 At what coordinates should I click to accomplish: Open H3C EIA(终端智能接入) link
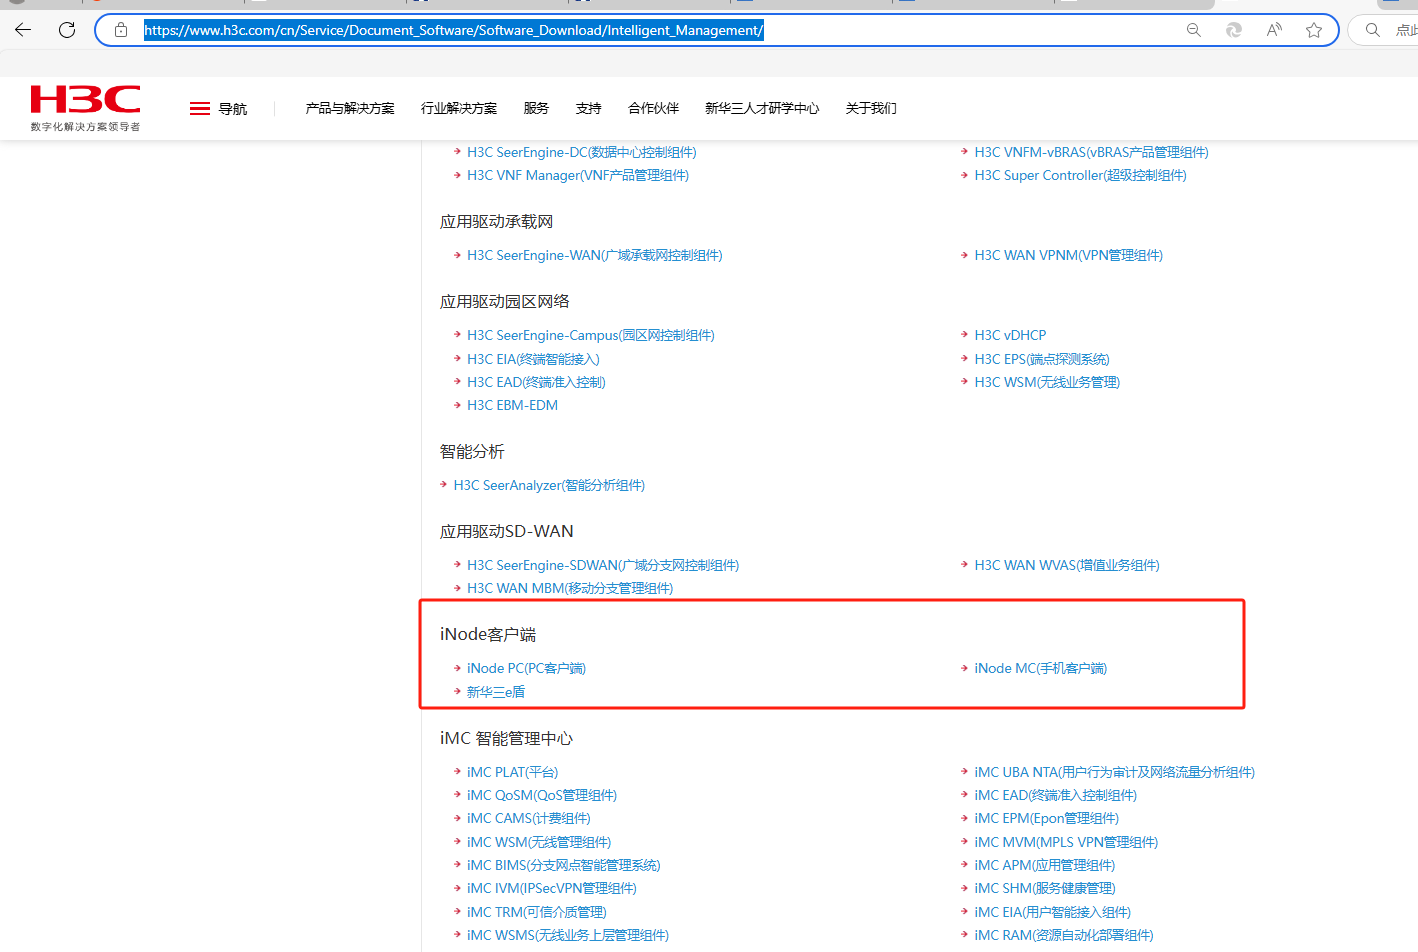click(x=533, y=359)
